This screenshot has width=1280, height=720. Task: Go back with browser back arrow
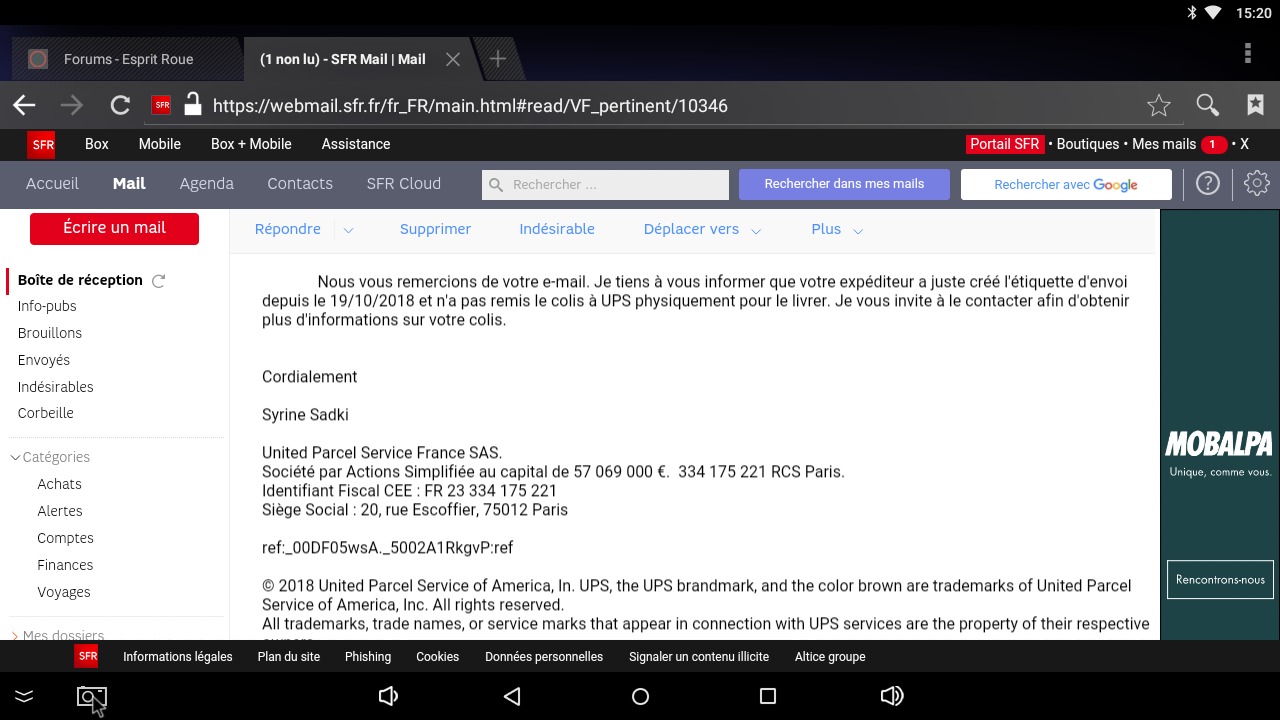coord(24,105)
